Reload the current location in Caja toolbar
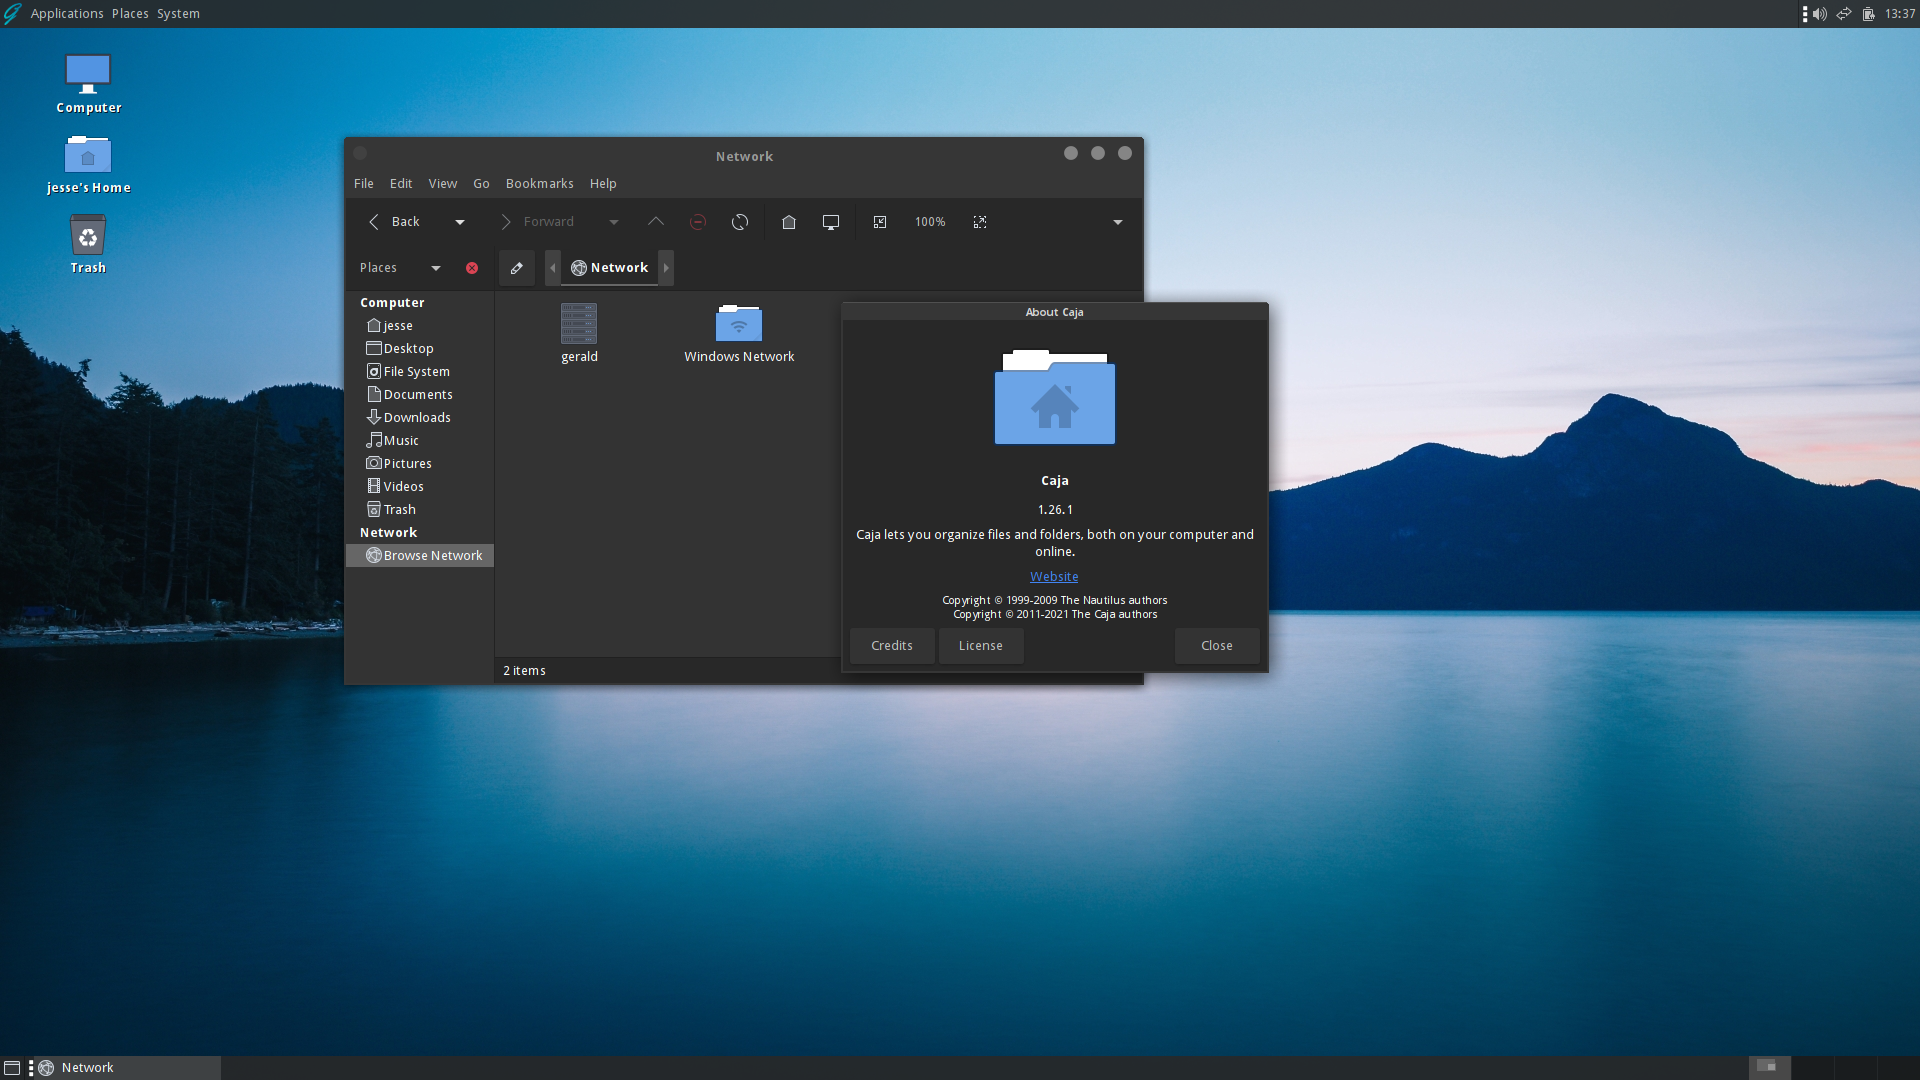The width and height of the screenshot is (1920, 1080). (740, 222)
